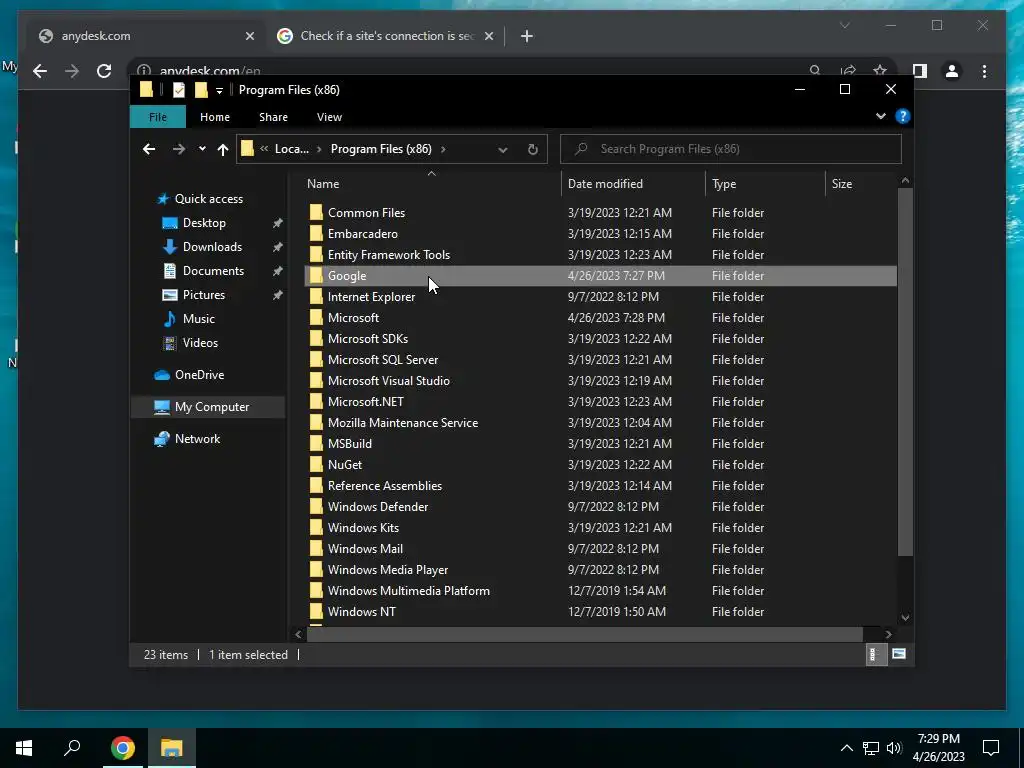Open the Chrome three-dot menu

tap(984, 71)
